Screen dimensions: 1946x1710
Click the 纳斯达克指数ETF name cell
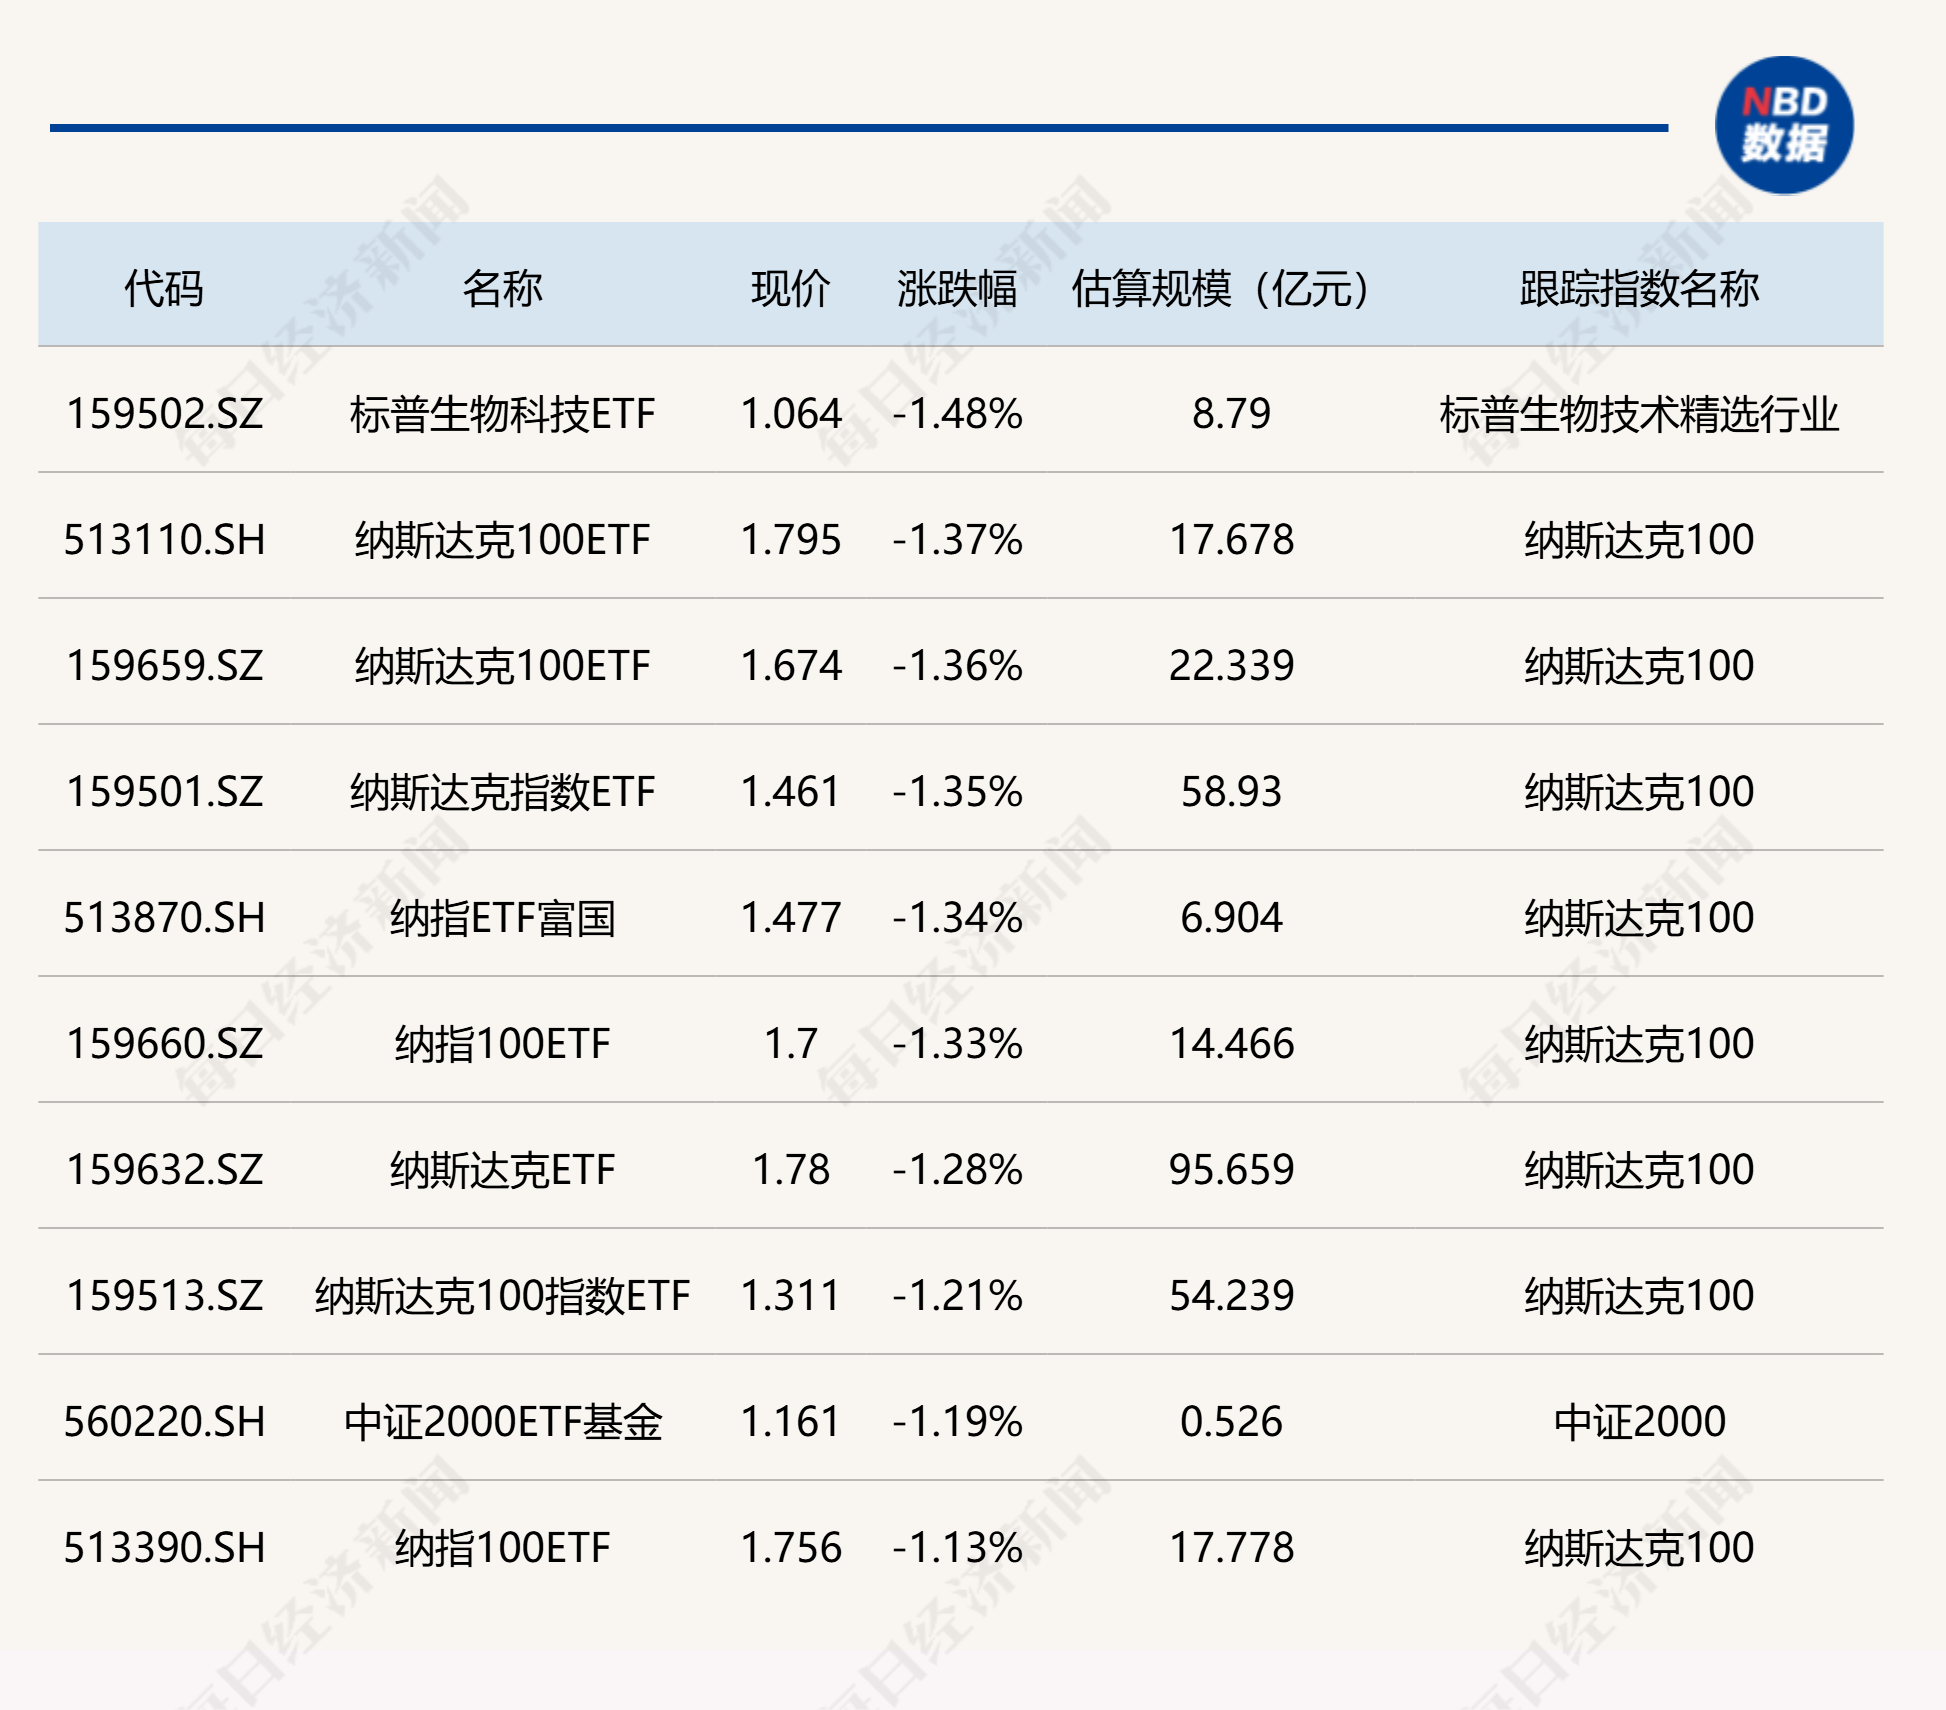tap(502, 792)
